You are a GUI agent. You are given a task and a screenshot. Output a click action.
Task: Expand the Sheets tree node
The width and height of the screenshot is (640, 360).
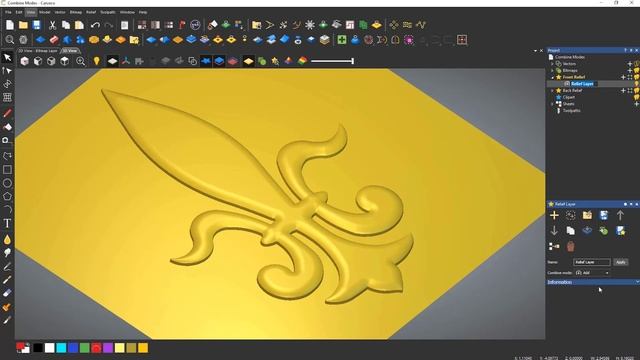click(x=552, y=104)
